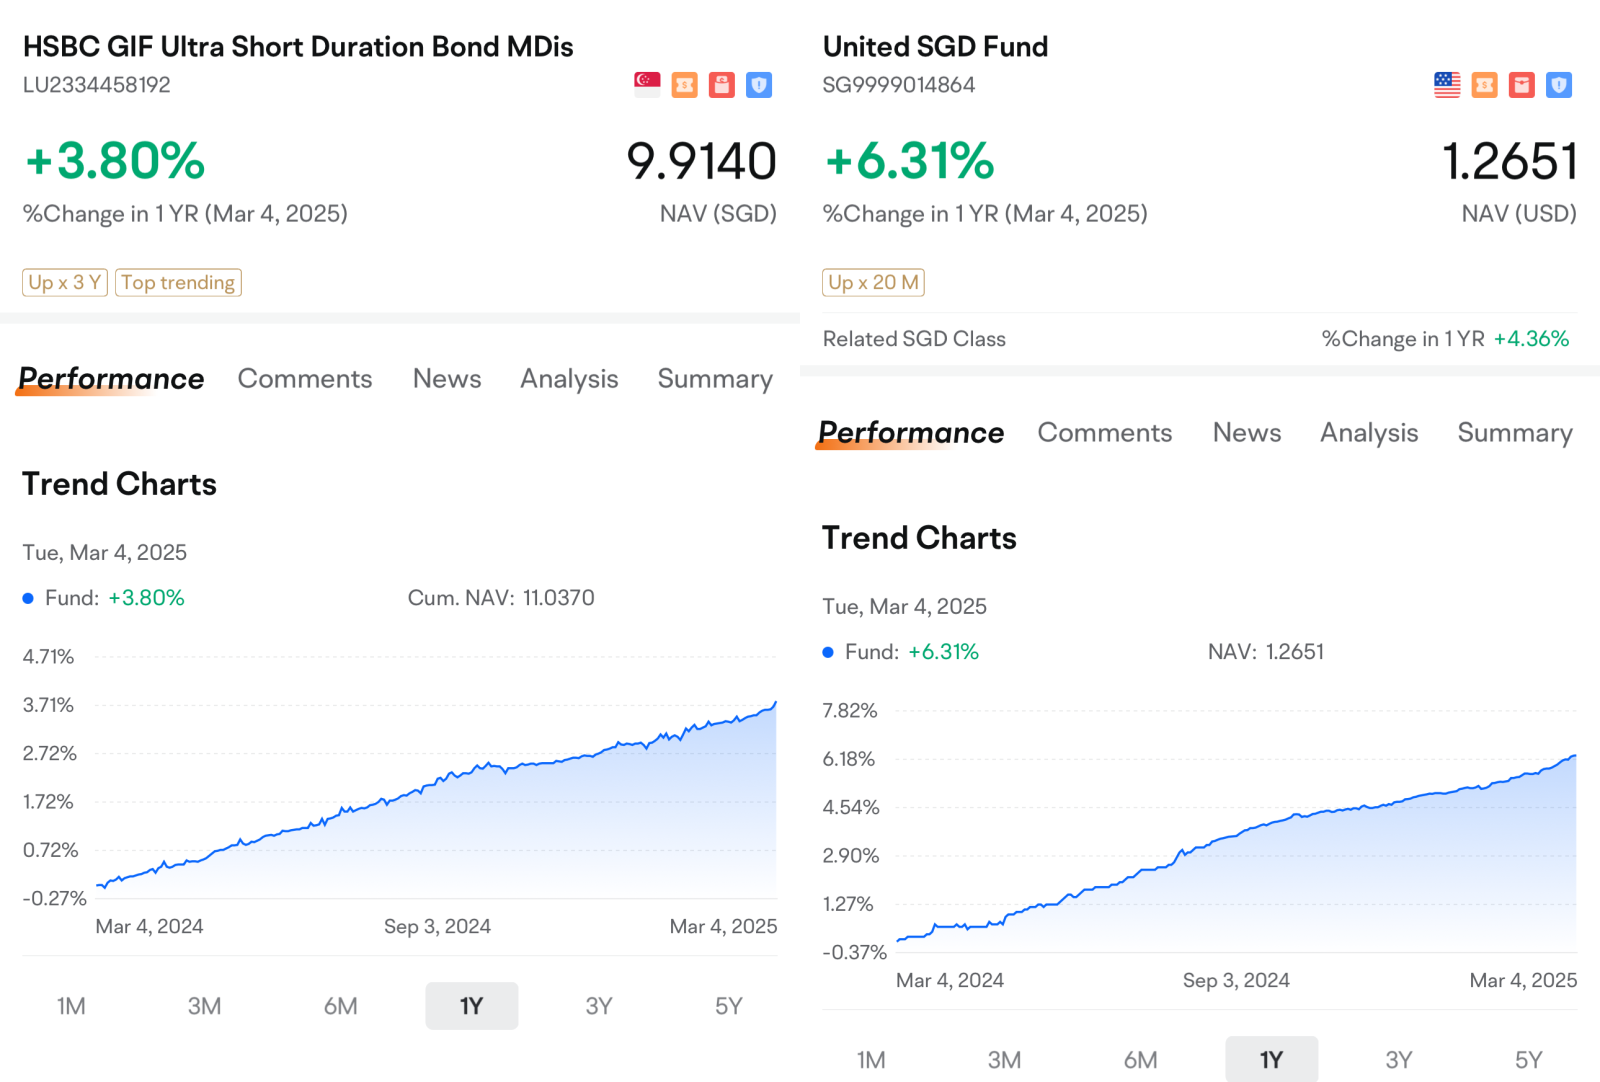Click the 'Cum. NAV: 11.0370' label

501,598
